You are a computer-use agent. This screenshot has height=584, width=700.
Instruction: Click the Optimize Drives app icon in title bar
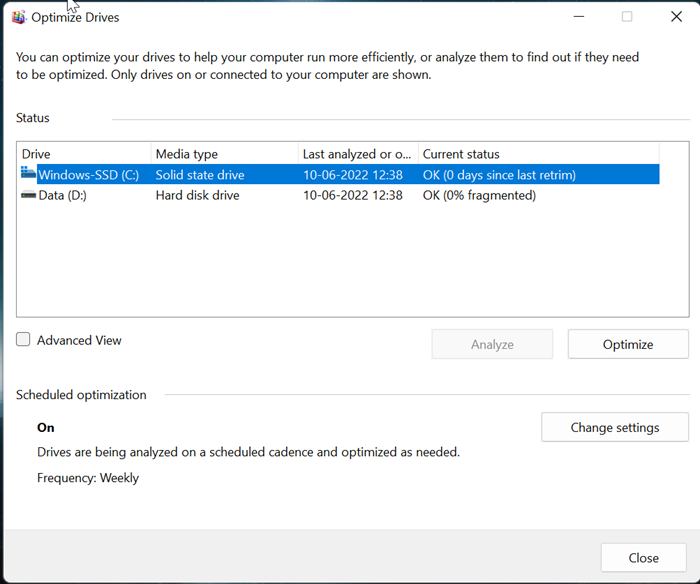pyautogui.click(x=19, y=17)
